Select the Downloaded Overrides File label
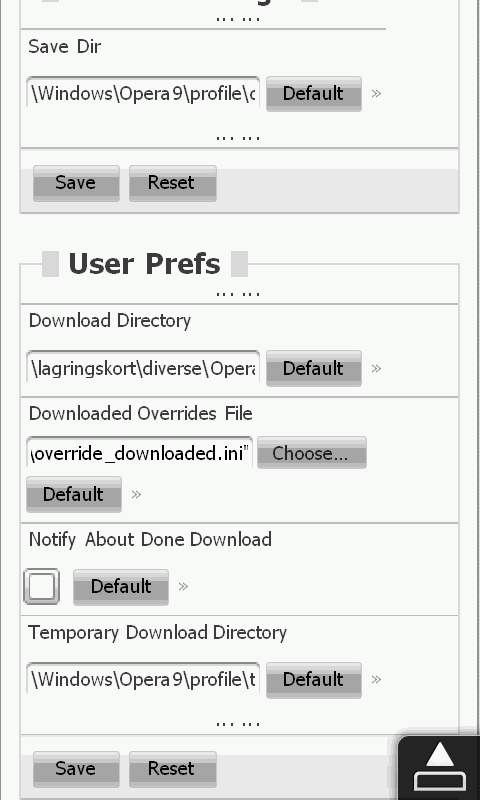Screen dimensions: 480x800 pos(140,413)
